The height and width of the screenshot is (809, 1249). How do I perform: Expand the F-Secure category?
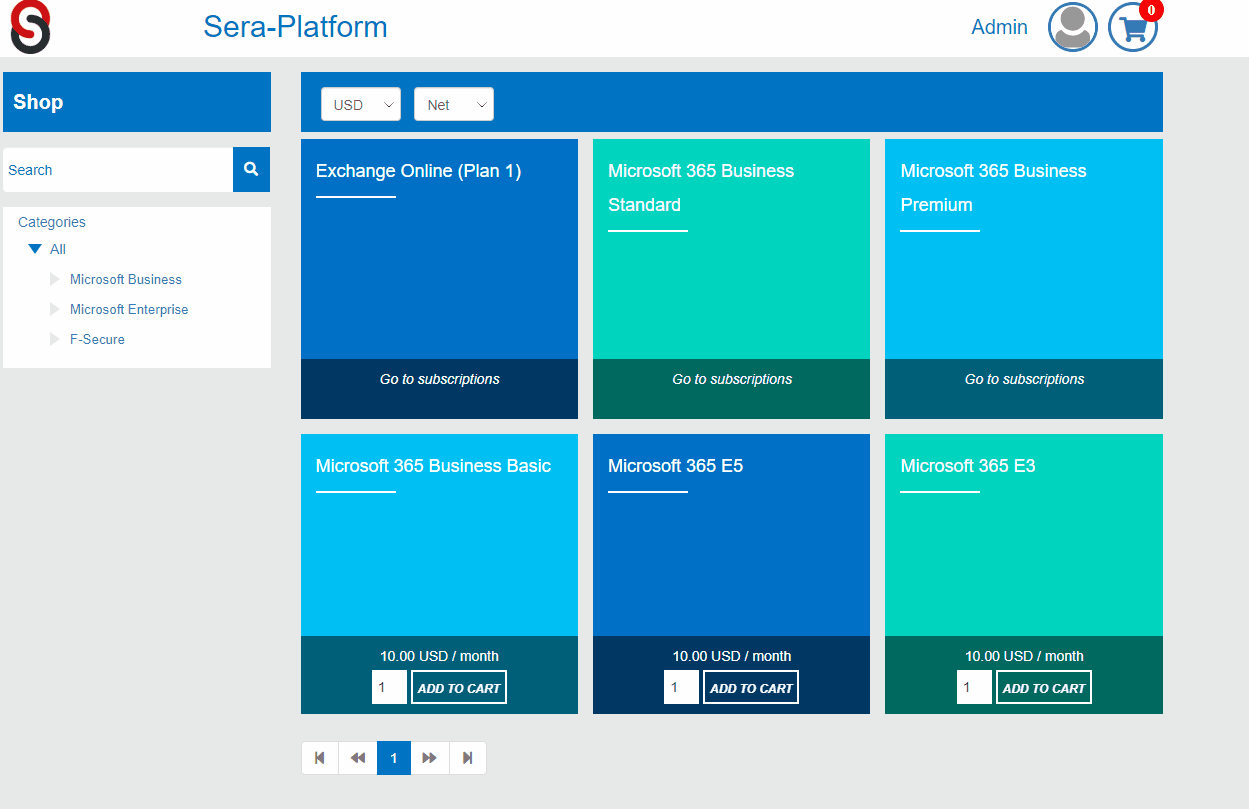pyautogui.click(x=54, y=339)
